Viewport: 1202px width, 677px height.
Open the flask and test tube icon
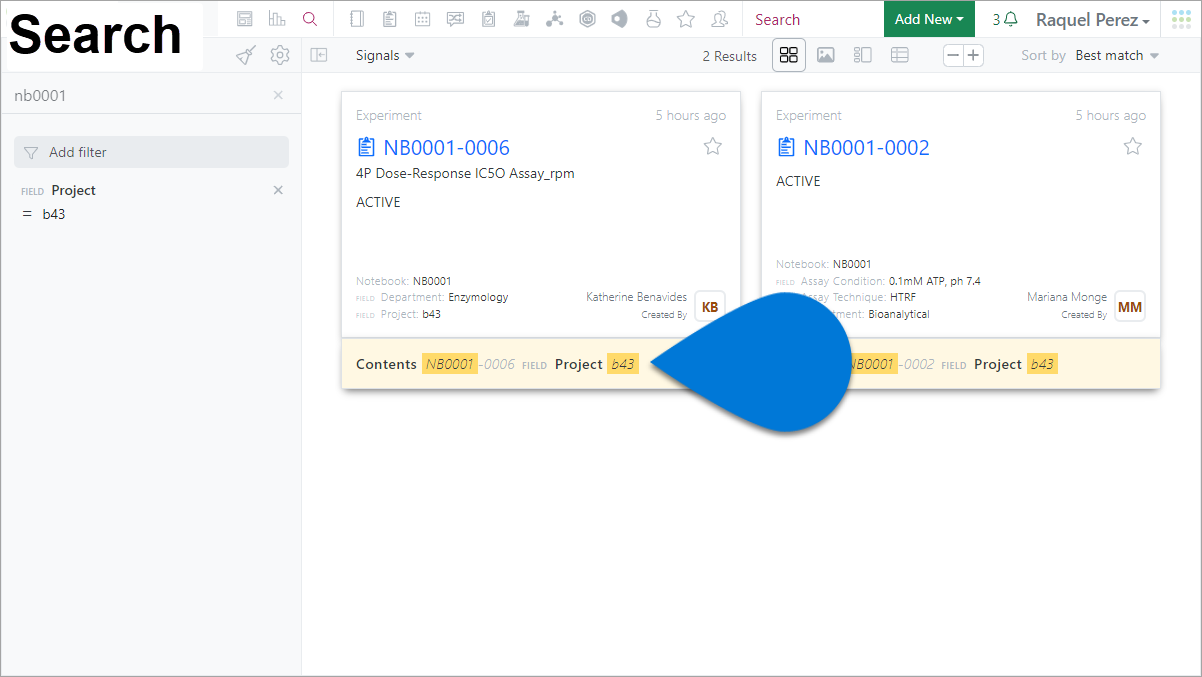[521, 19]
